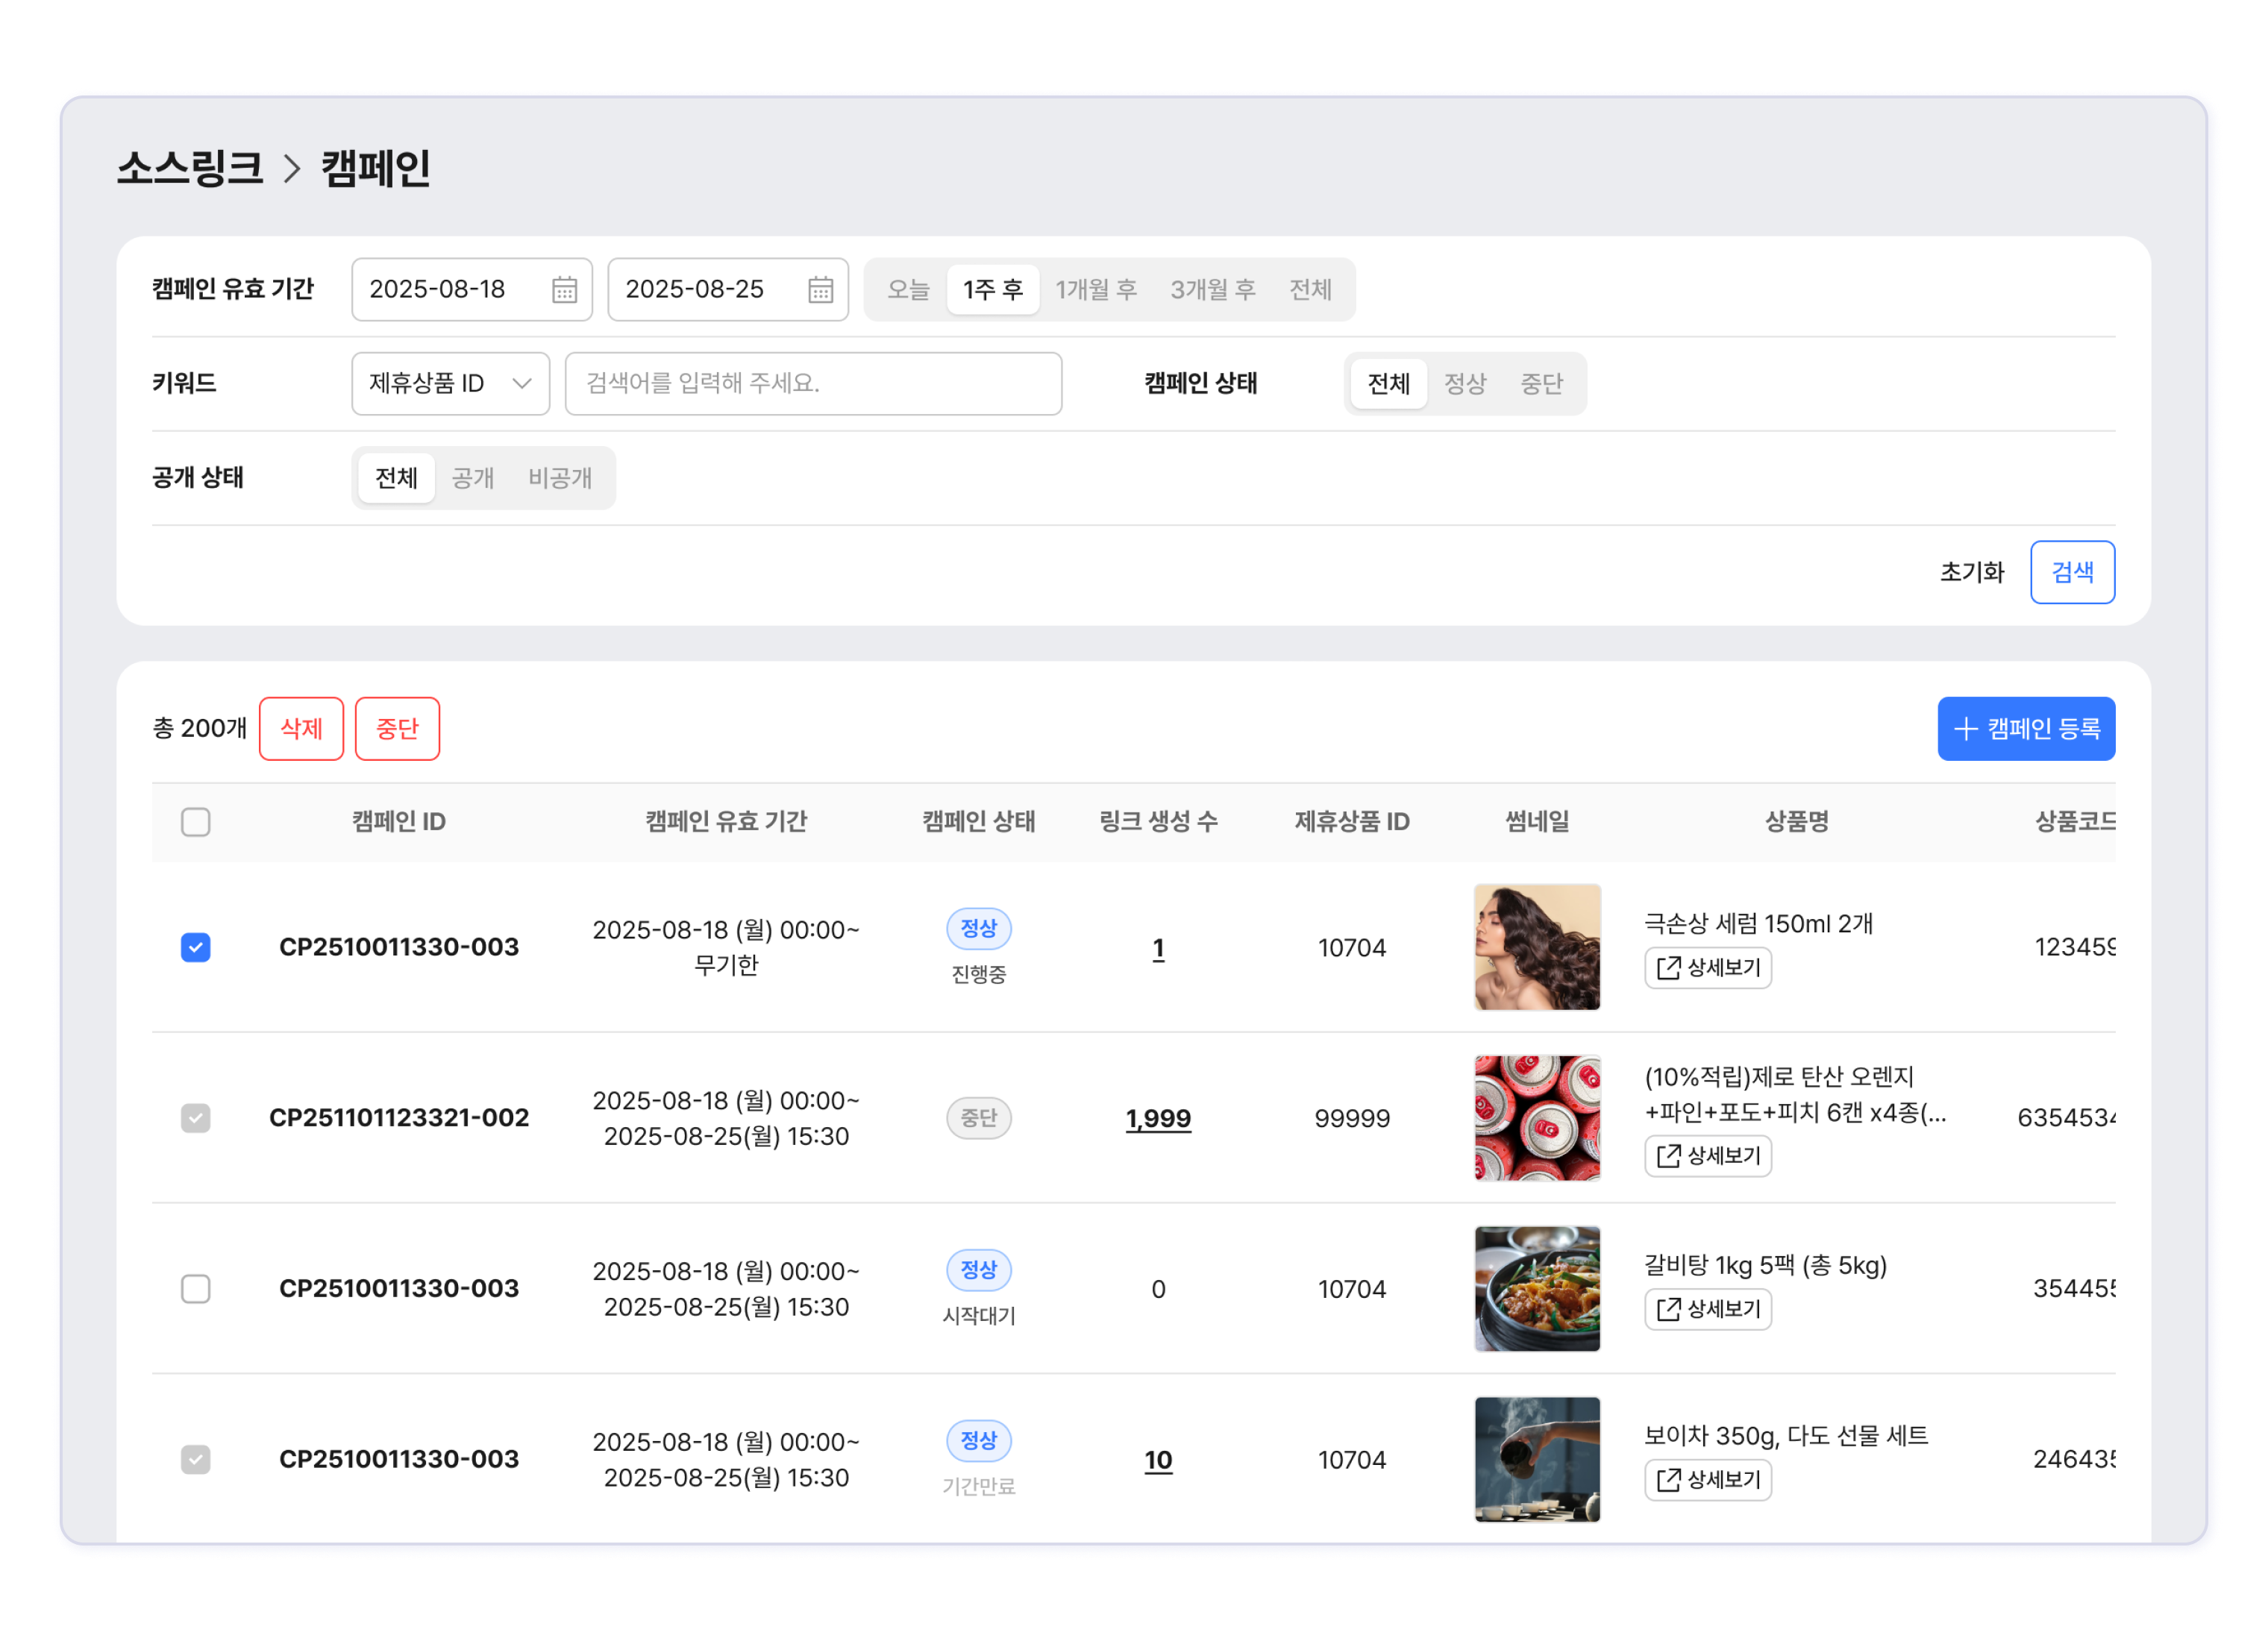
Task: Check the 갈비탕 campaign row checkbox
Action: pos(196,1289)
